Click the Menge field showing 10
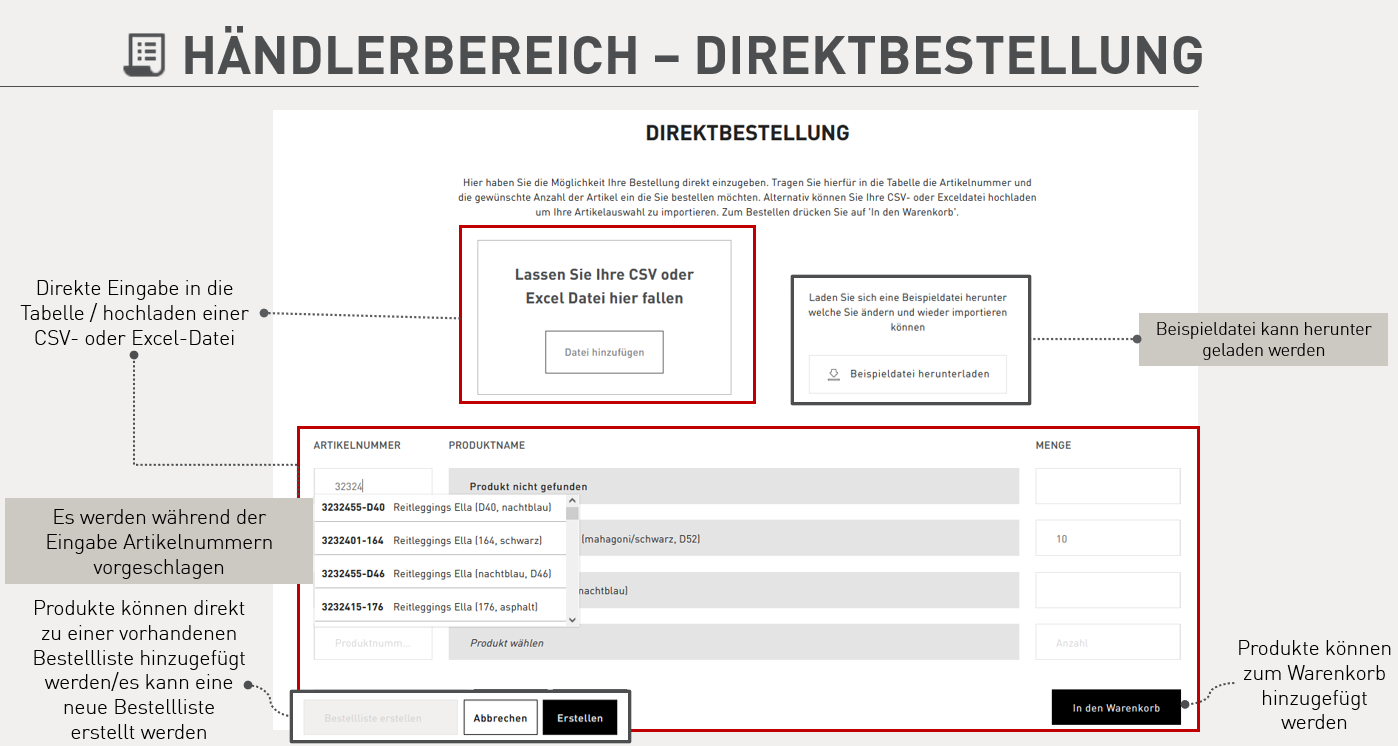Viewport: 1398px width, 746px height. tap(1107, 539)
